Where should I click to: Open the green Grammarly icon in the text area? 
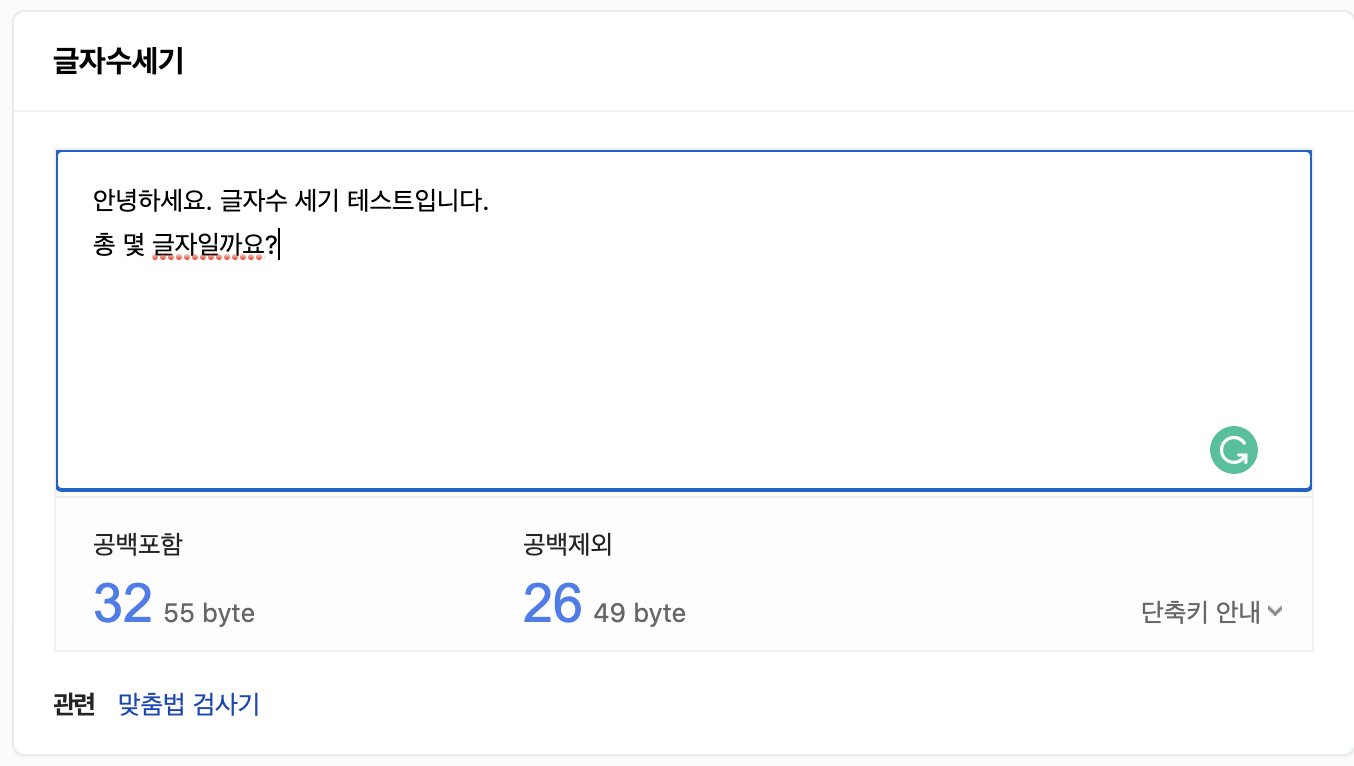coord(1233,451)
